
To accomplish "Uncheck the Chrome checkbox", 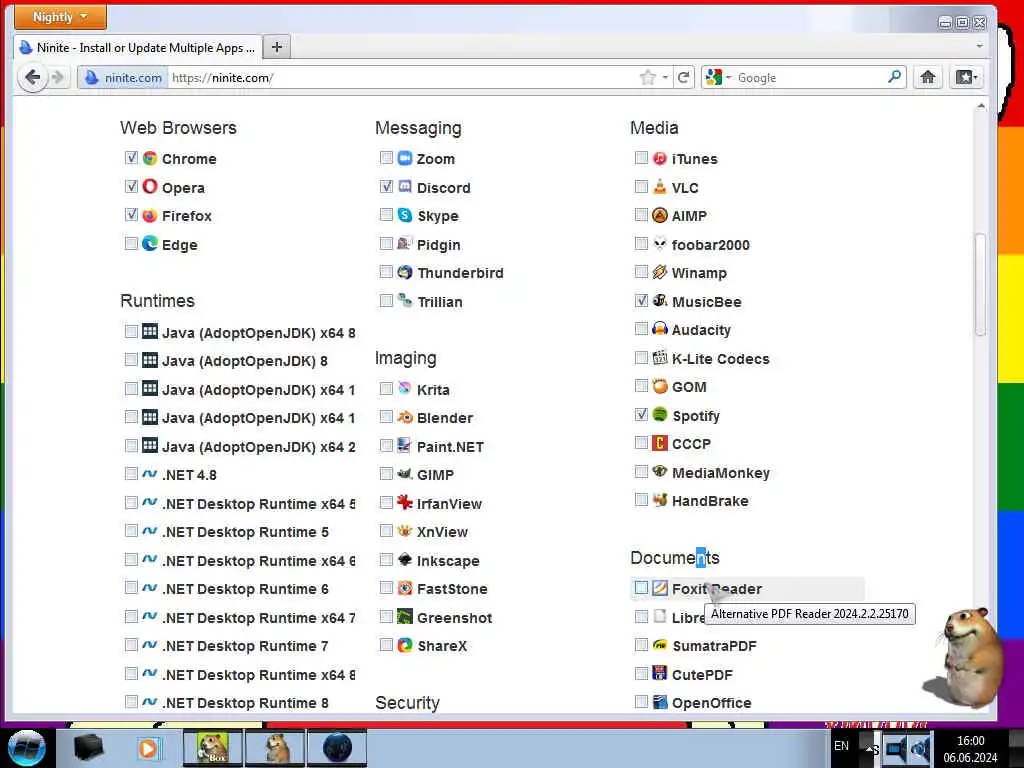I will tap(131, 157).
